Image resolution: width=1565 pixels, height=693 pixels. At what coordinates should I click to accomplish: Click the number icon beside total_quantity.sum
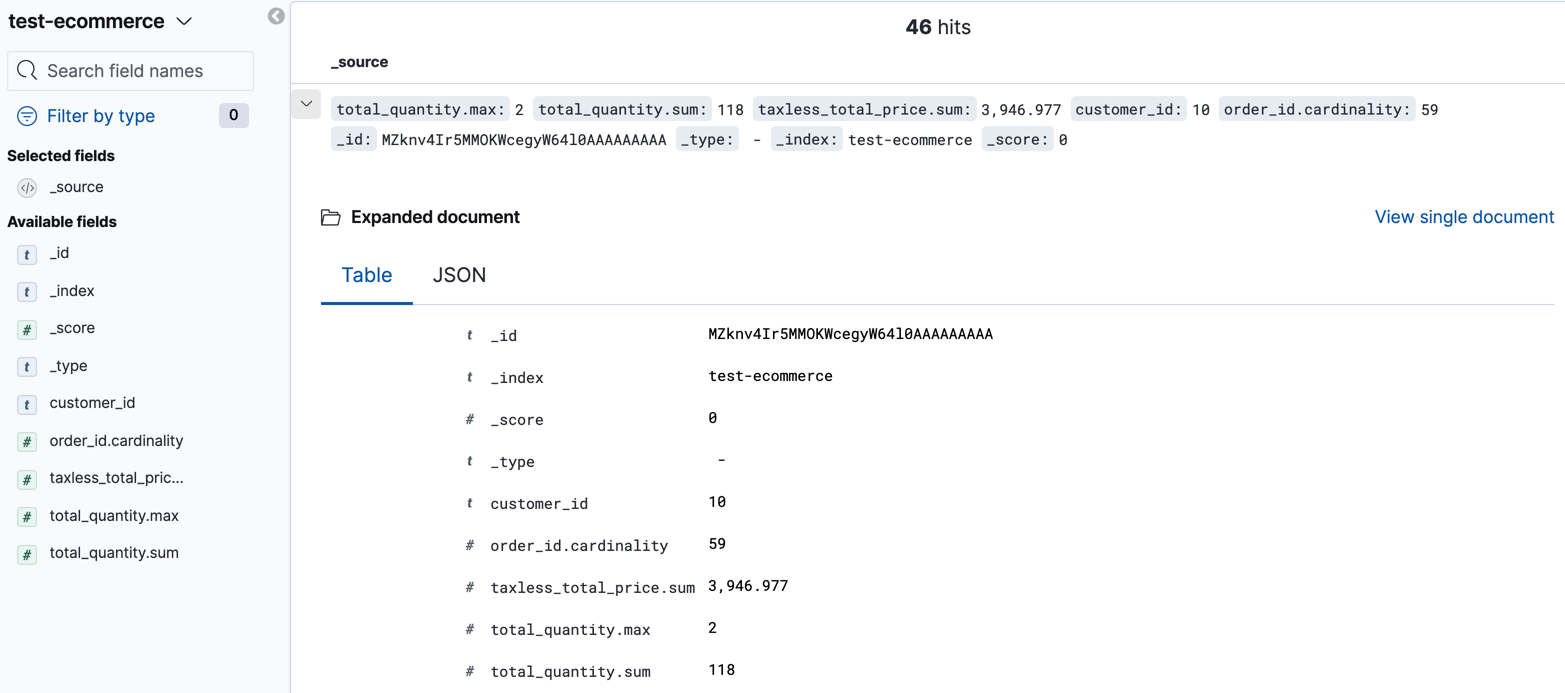pyautogui.click(x=26, y=552)
